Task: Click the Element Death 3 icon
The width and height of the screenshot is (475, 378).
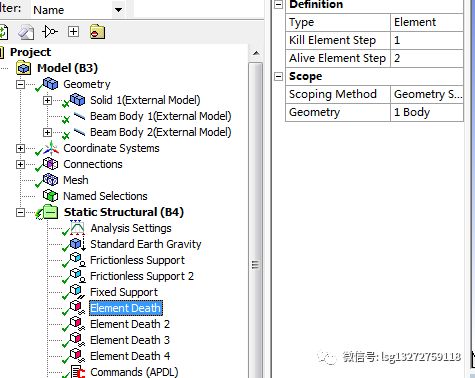Action: (x=77, y=340)
